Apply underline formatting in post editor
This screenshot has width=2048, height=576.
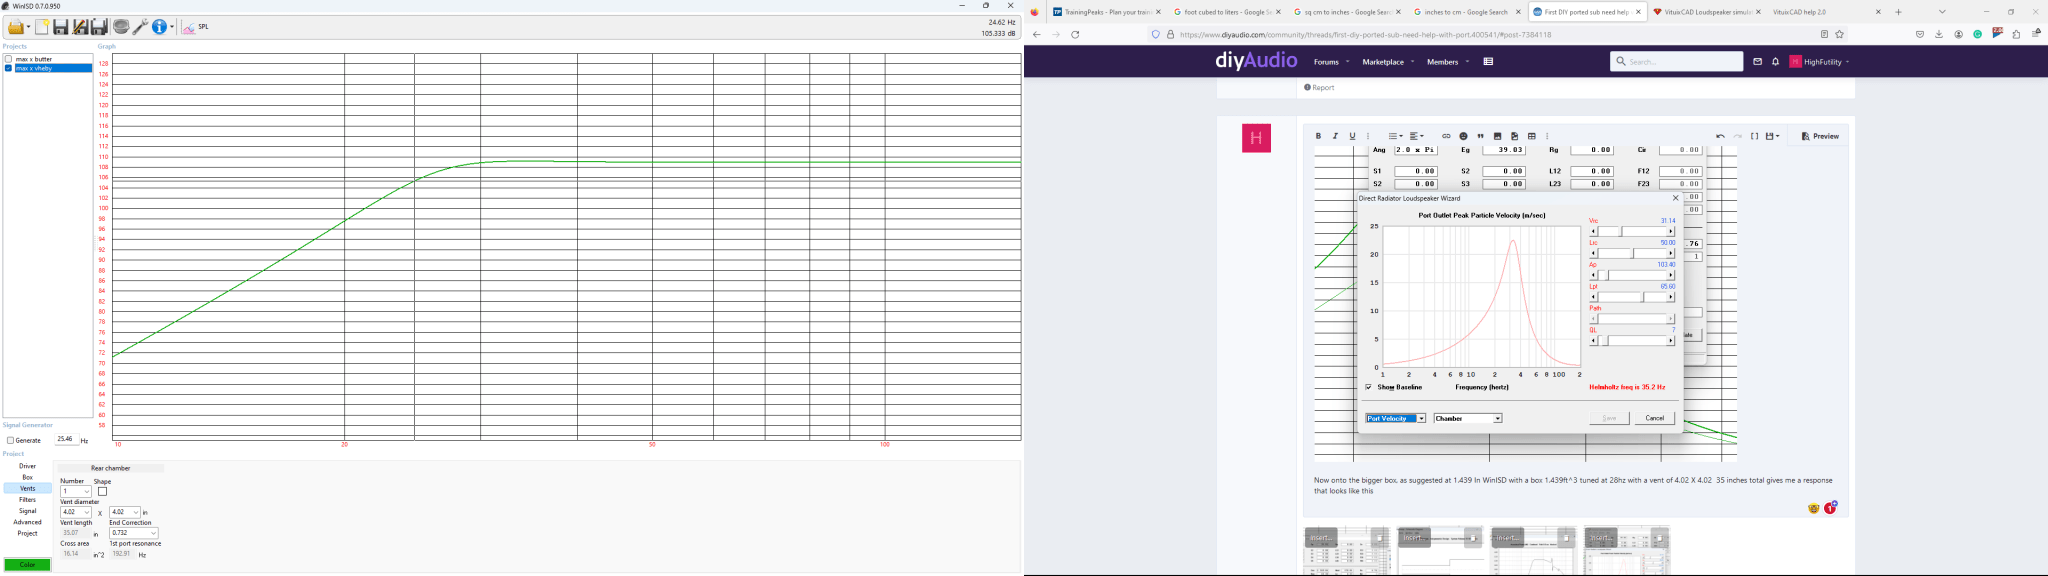tap(1352, 136)
